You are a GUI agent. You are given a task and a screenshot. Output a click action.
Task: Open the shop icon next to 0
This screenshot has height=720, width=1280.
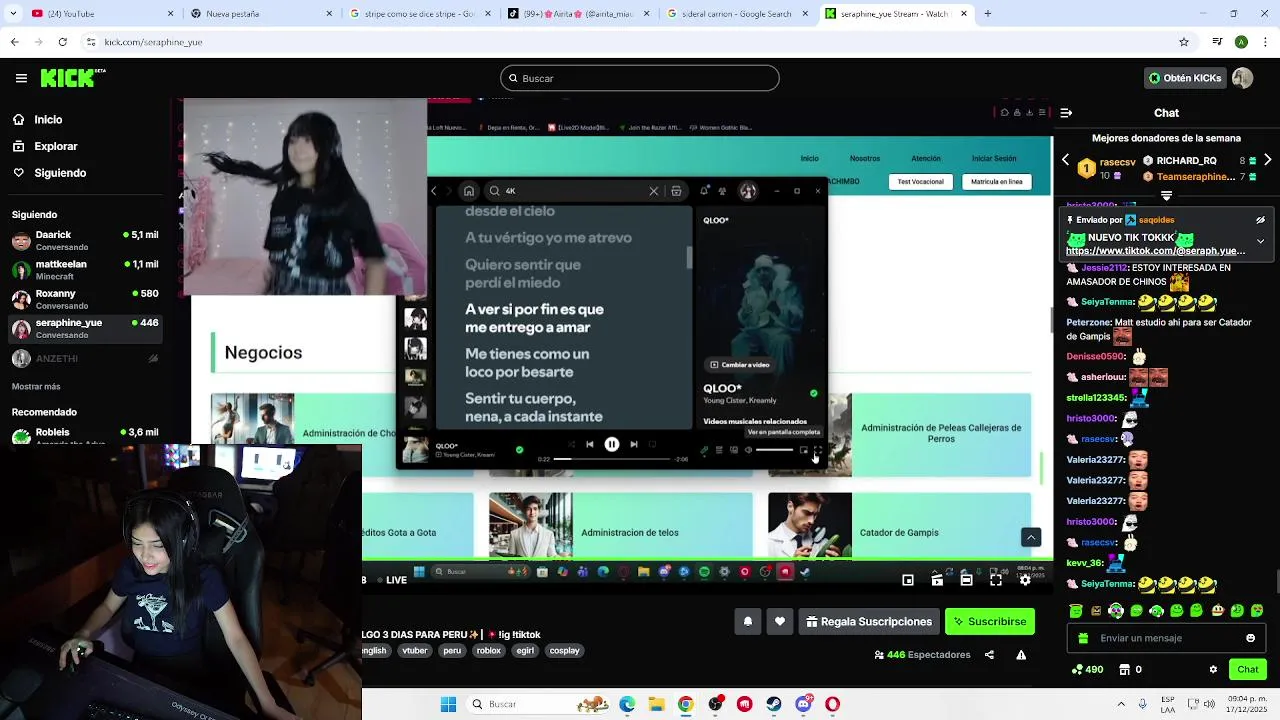1124,669
